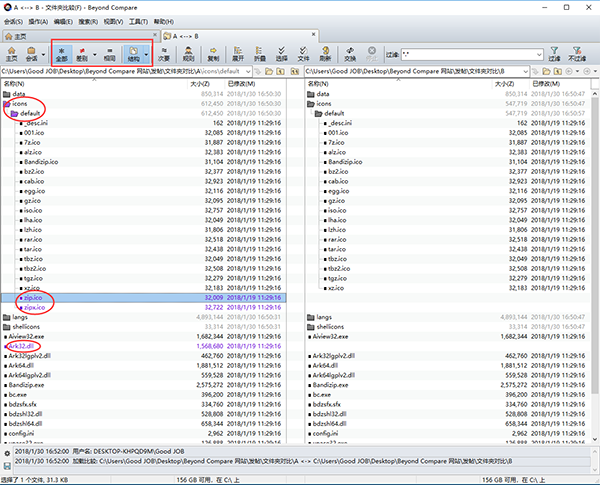The width and height of the screenshot is (600, 485).
Task: Open the Differences (差别) dropdown arrow
Action: (95, 54)
